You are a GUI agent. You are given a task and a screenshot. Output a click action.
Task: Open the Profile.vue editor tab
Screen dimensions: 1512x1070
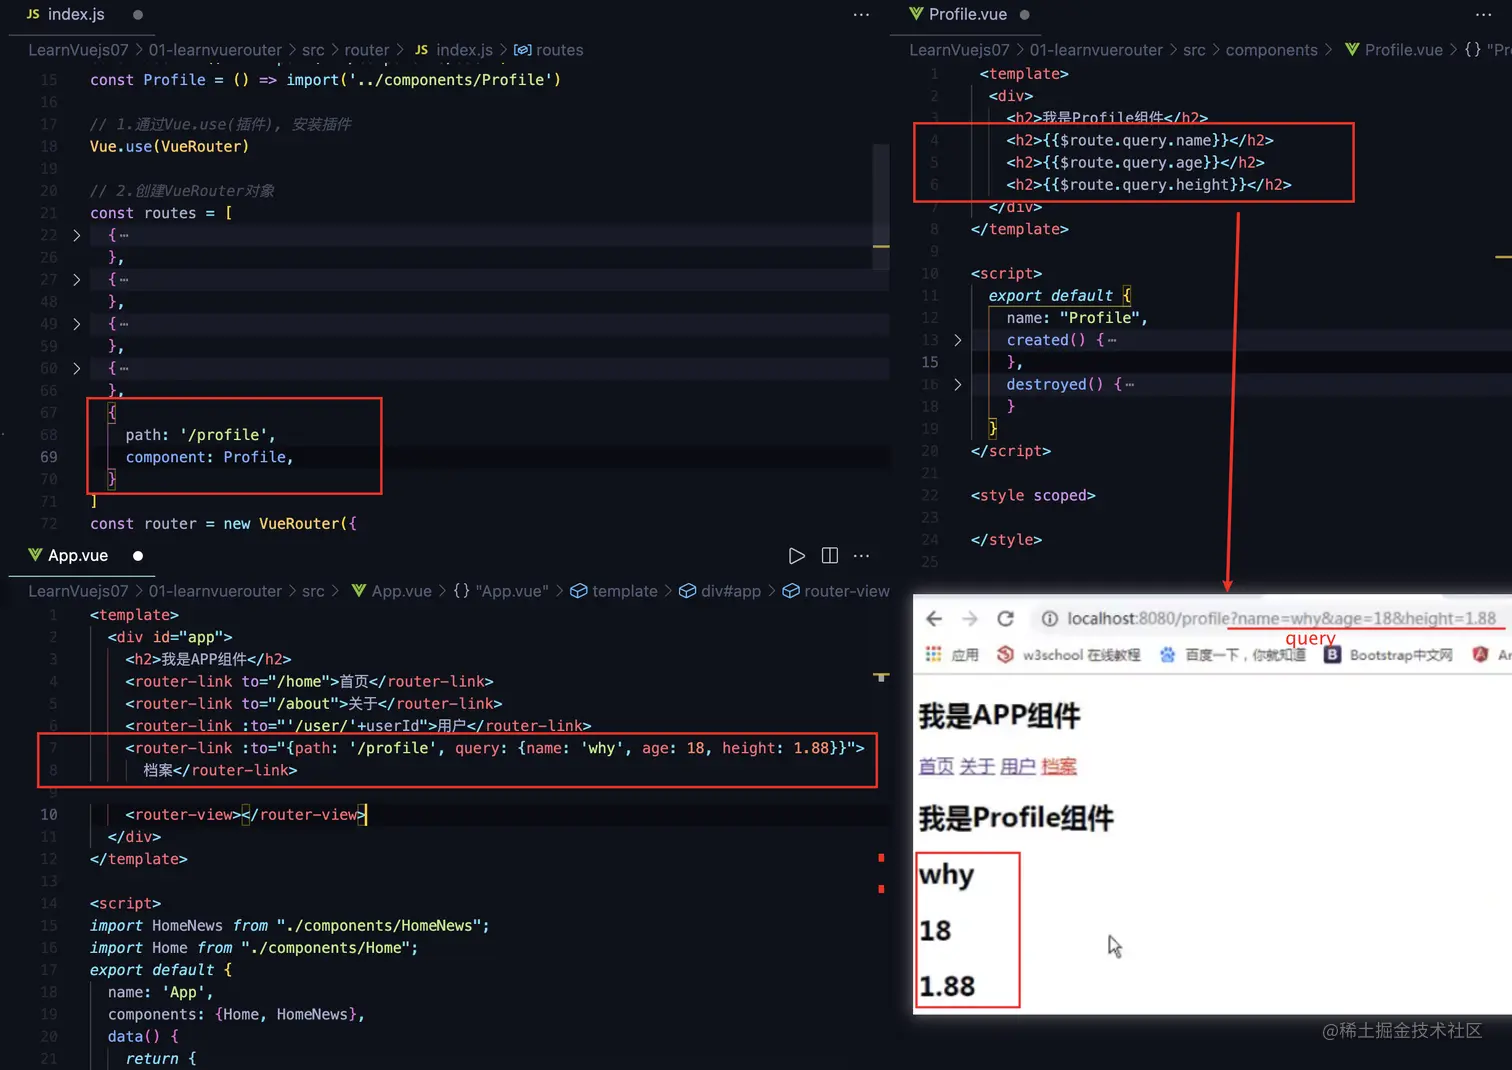point(957,14)
